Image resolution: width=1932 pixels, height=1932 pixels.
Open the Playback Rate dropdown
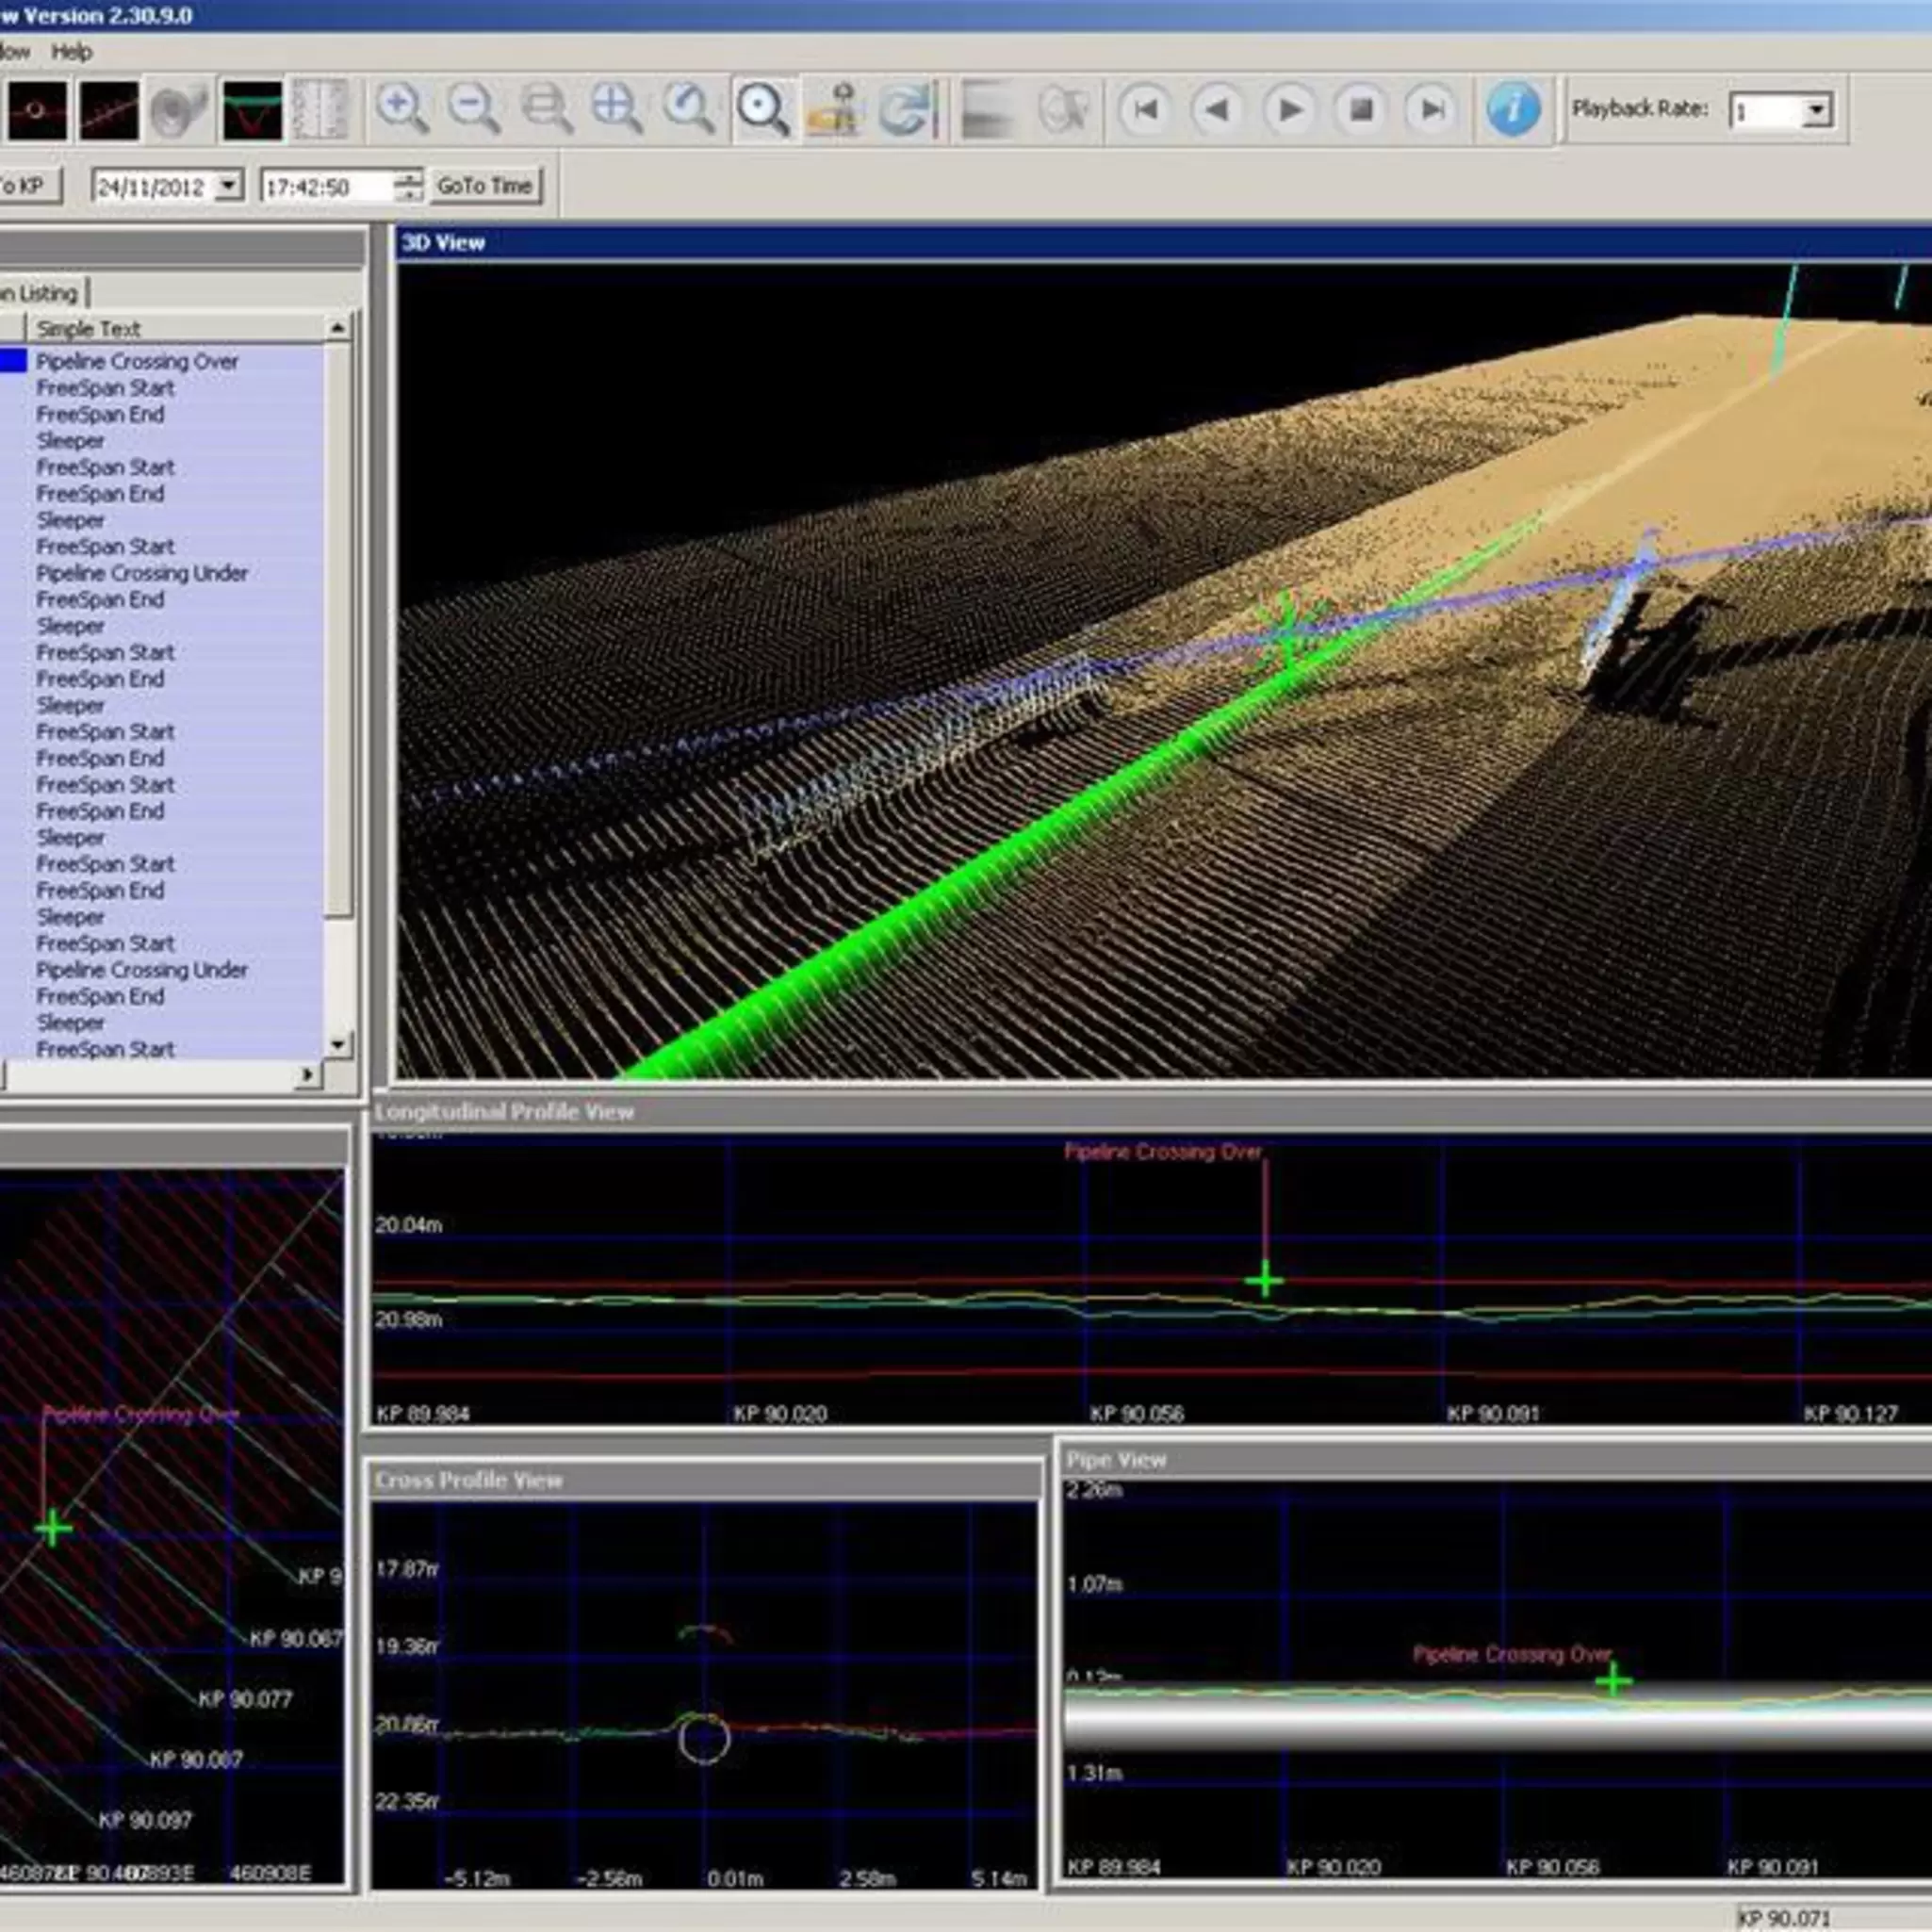[x=1817, y=110]
